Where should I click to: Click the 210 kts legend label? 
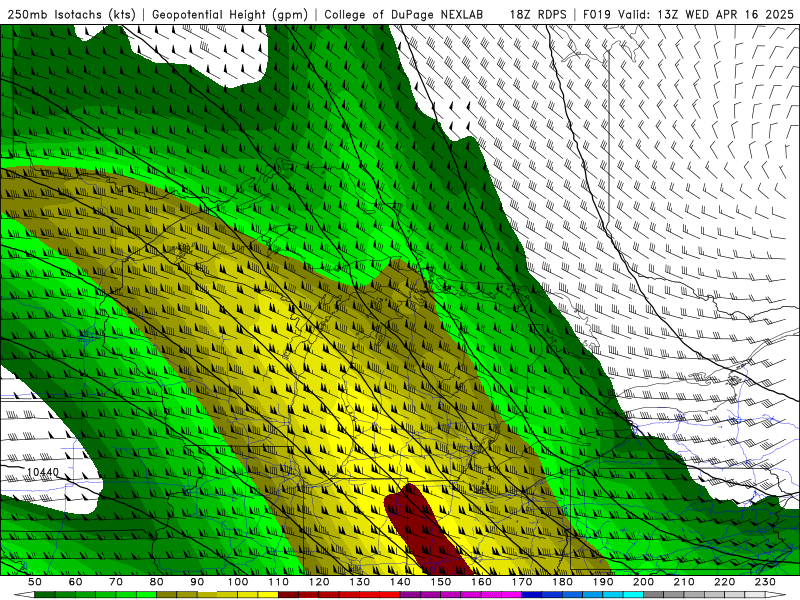click(685, 582)
